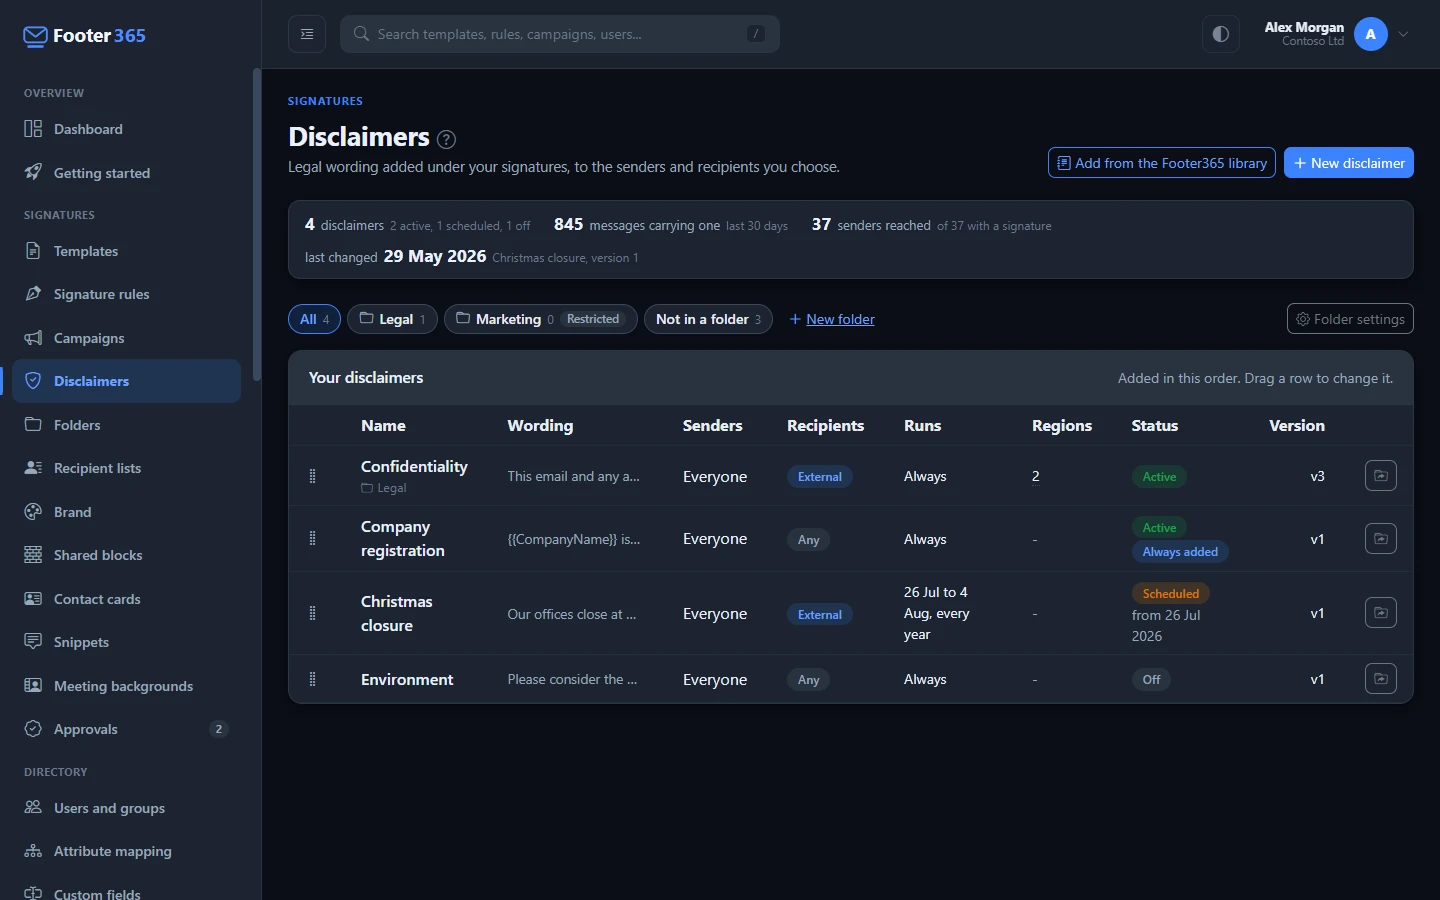Click the move-to-folder icon on Christmas closure row
Image resolution: width=1440 pixels, height=900 pixels.
click(1381, 613)
